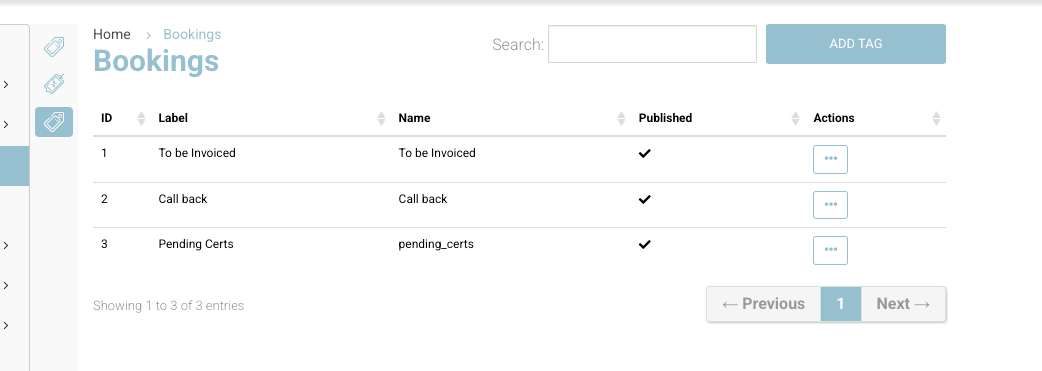Viewport: 1042px width, 371px height.
Task: Click the Actions column header text
Action: pos(834,118)
